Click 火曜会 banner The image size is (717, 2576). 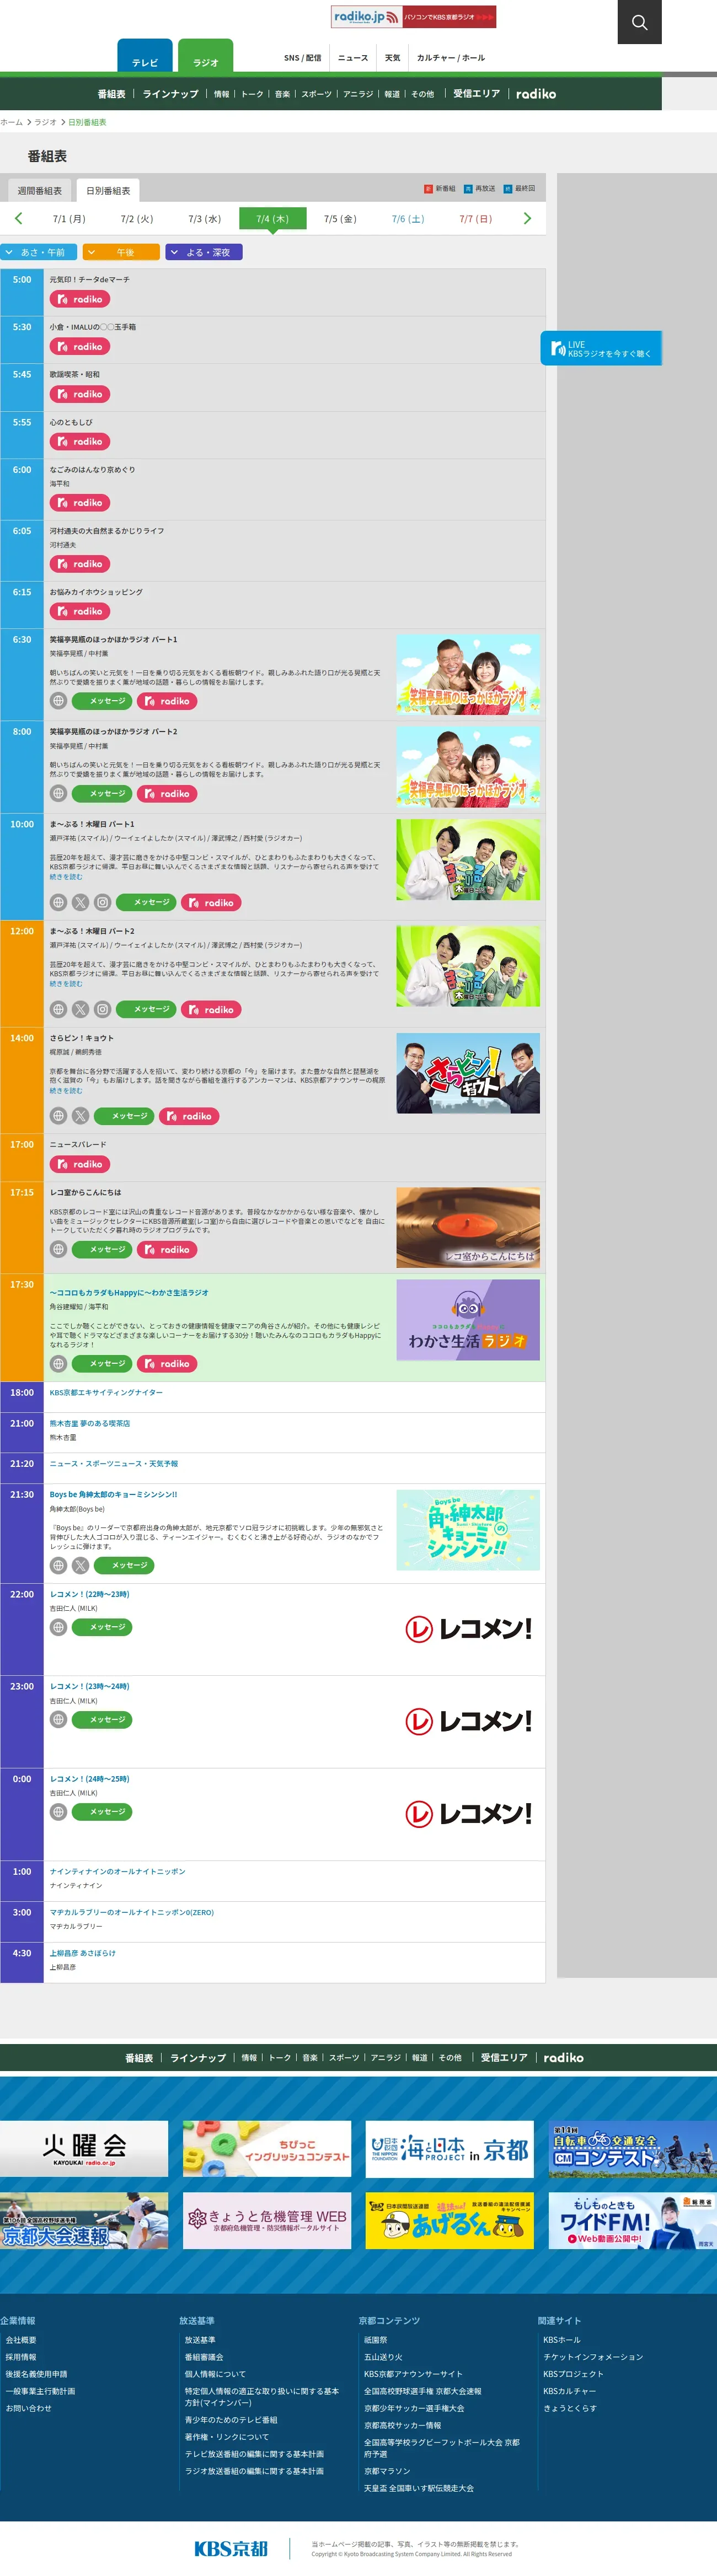[84, 2148]
